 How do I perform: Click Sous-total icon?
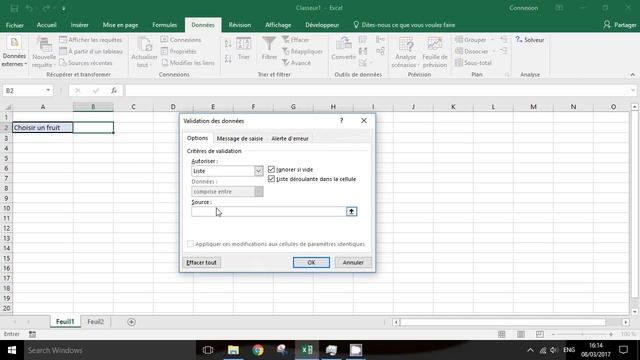[473, 63]
